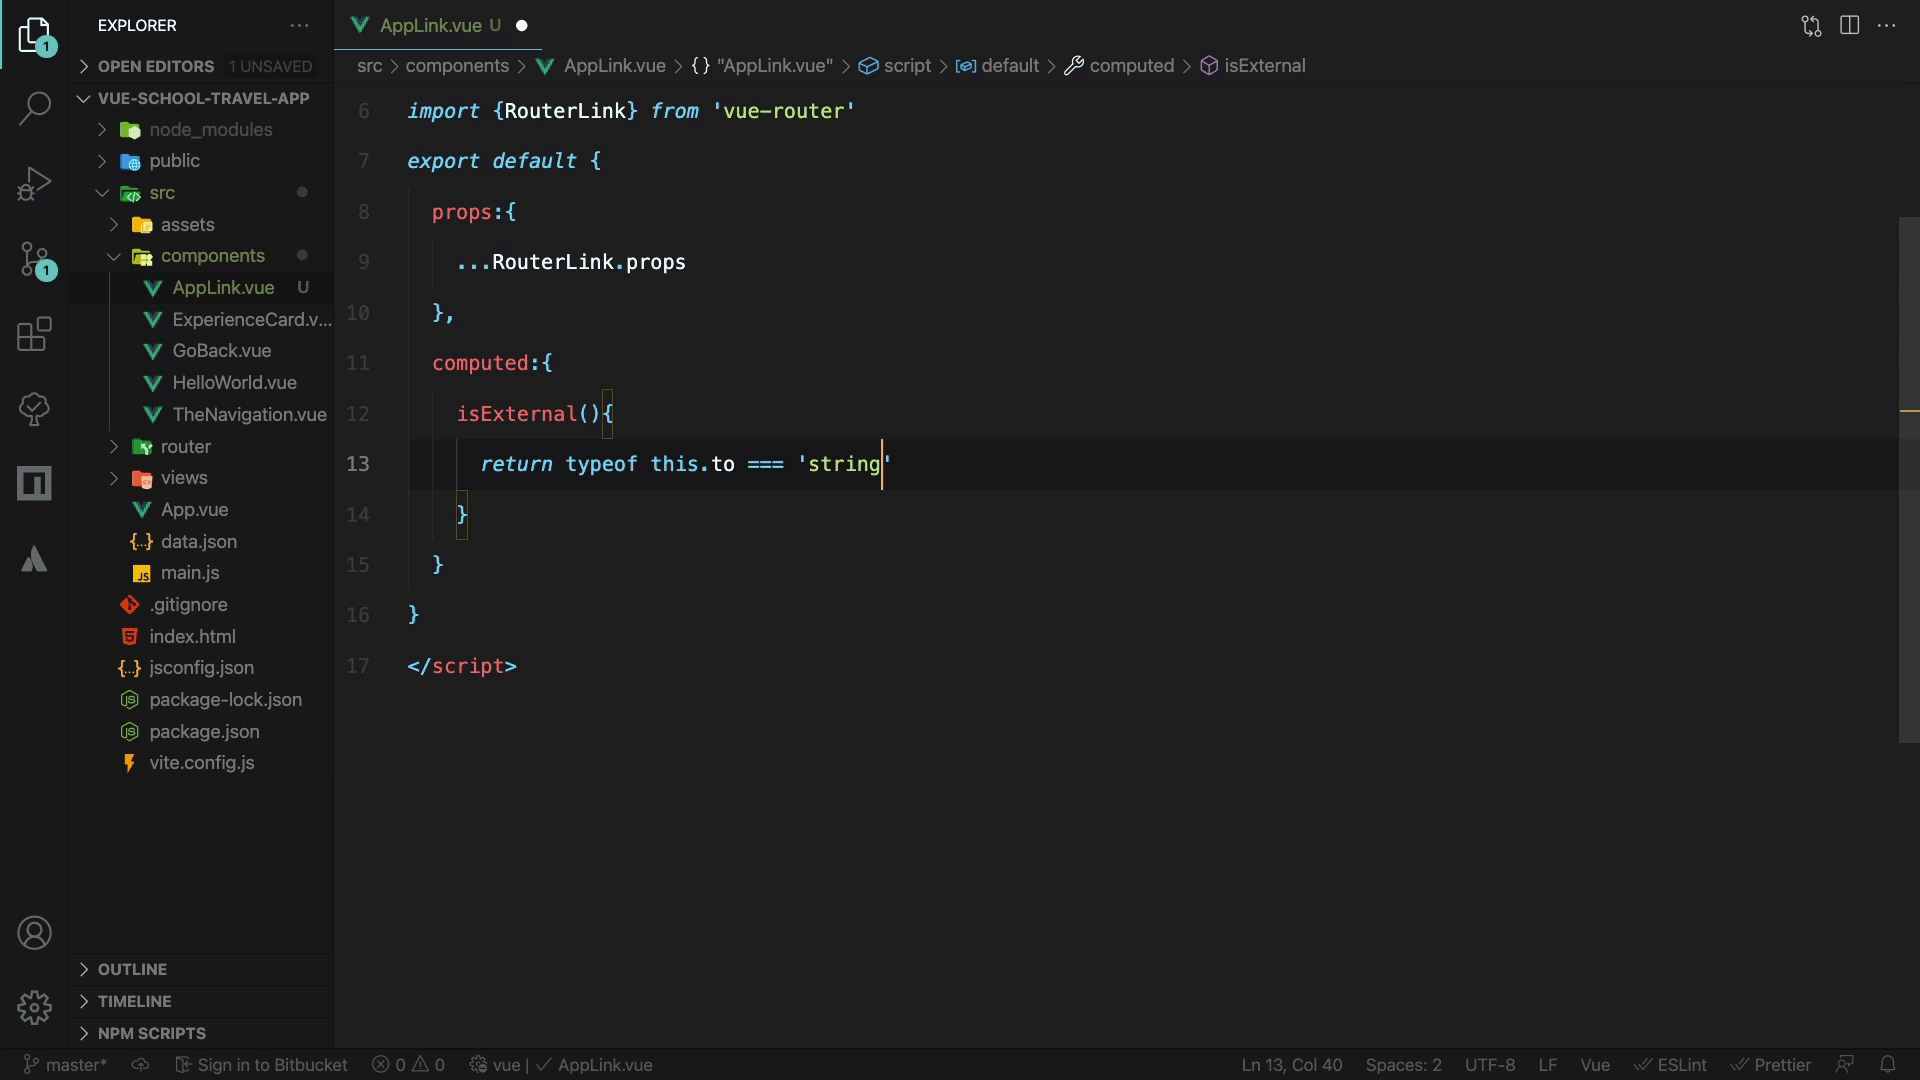Open the changes compare icon in editor toolbar
The width and height of the screenshot is (1920, 1080).
point(1811,26)
